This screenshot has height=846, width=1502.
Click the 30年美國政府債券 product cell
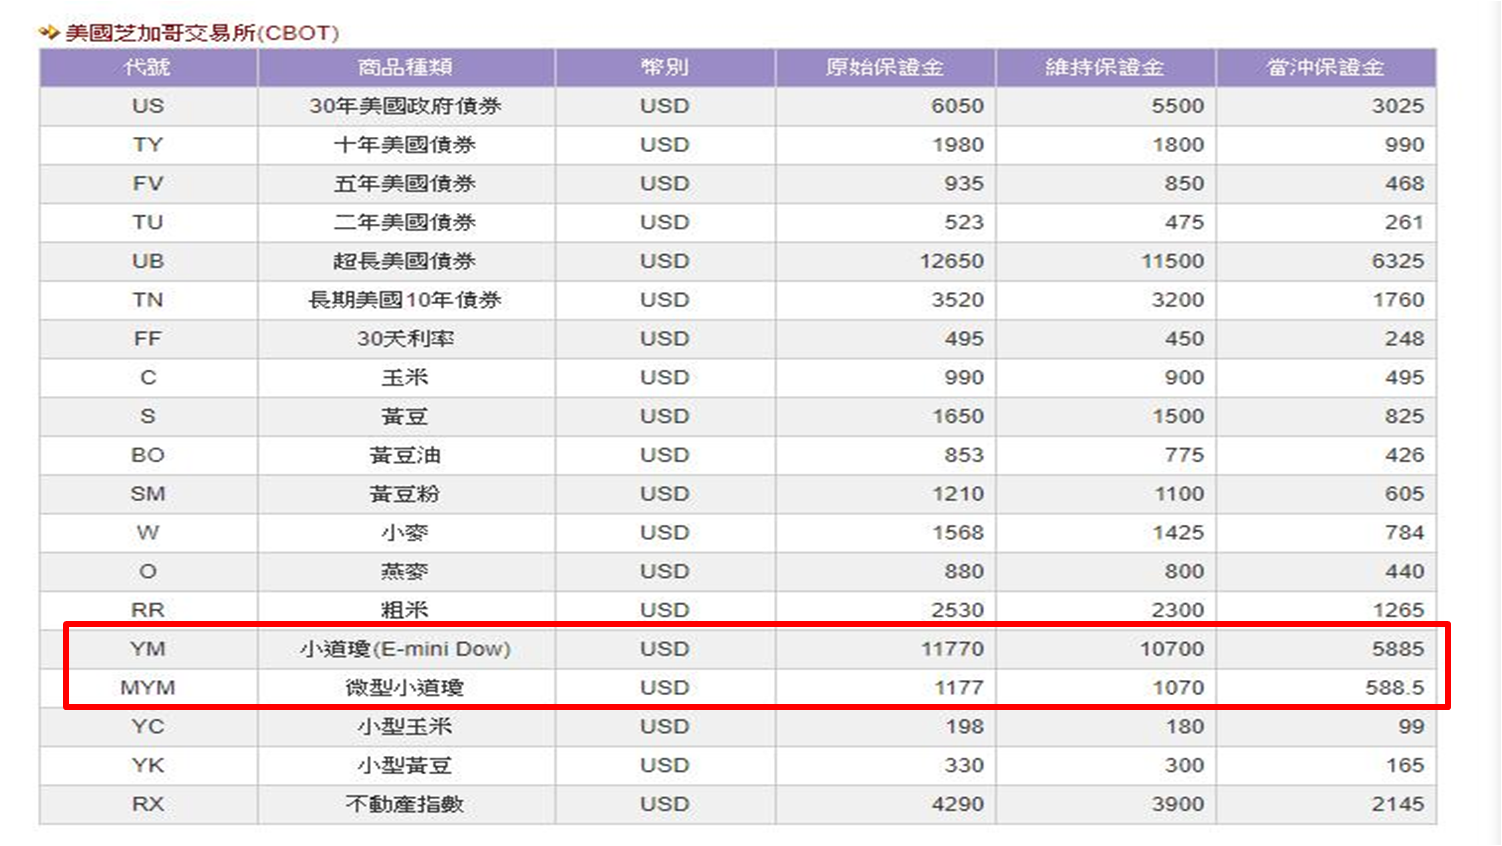point(405,106)
